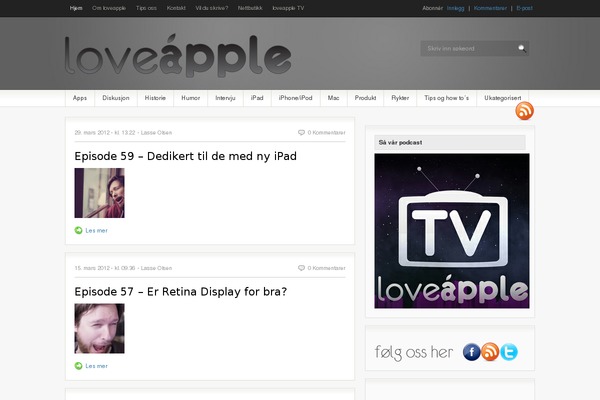This screenshot has height=400, width=600.
Task: Open the Episode 59 post title
Action: pos(186,156)
